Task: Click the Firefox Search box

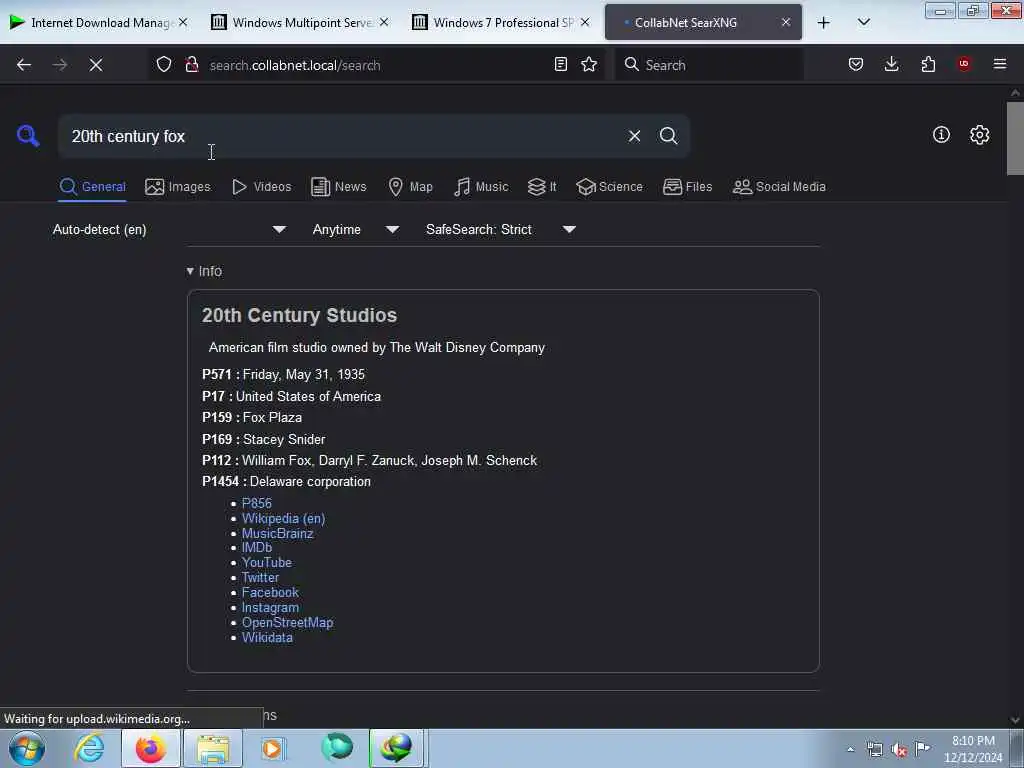Action: pyautogui.click(x=709, y=65)
